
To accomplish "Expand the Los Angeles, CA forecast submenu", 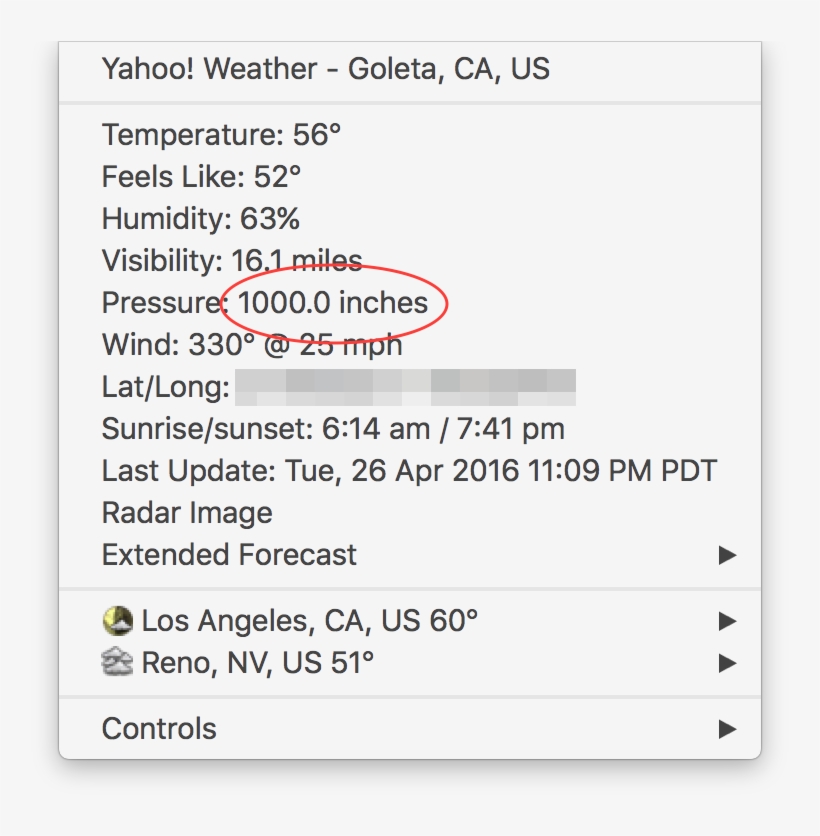I will pyautogui.click(x=729, y=621).
